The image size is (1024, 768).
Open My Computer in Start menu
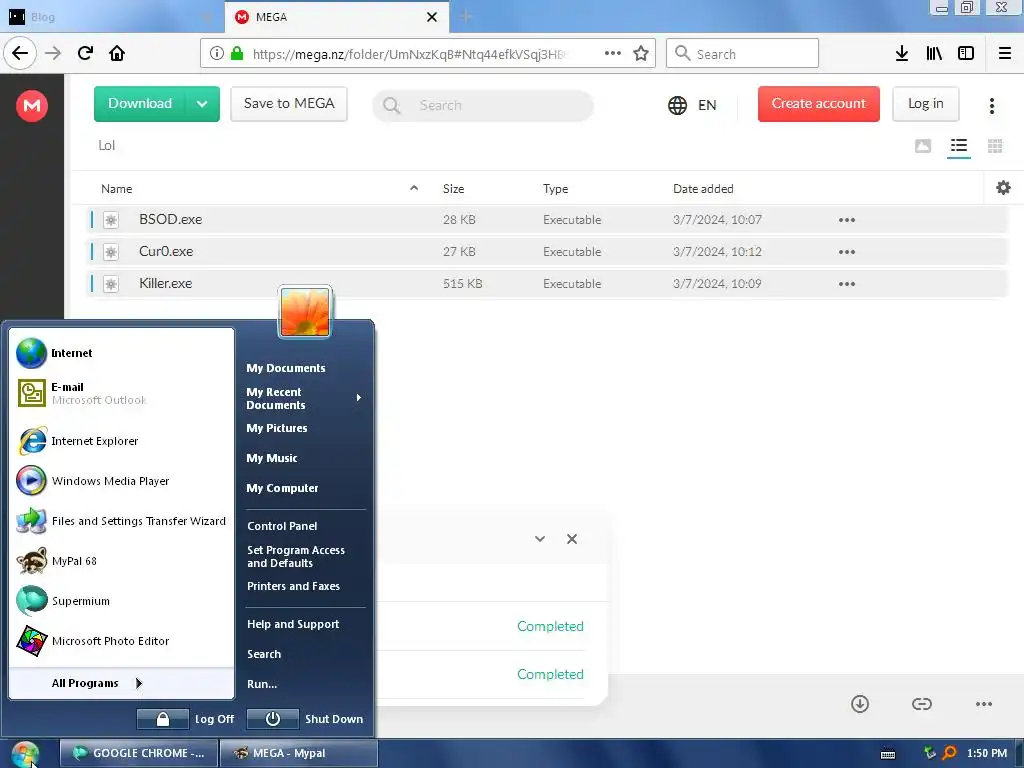point(282,488)
